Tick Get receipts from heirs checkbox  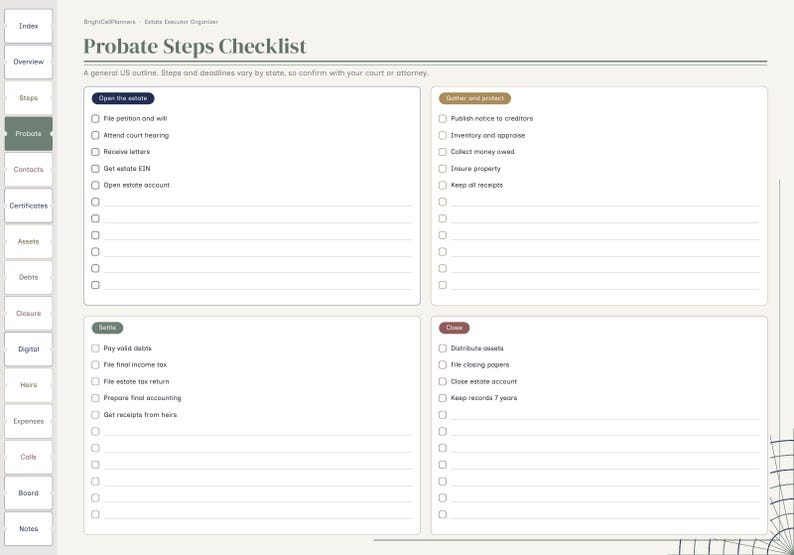click(x=95, y=415)
